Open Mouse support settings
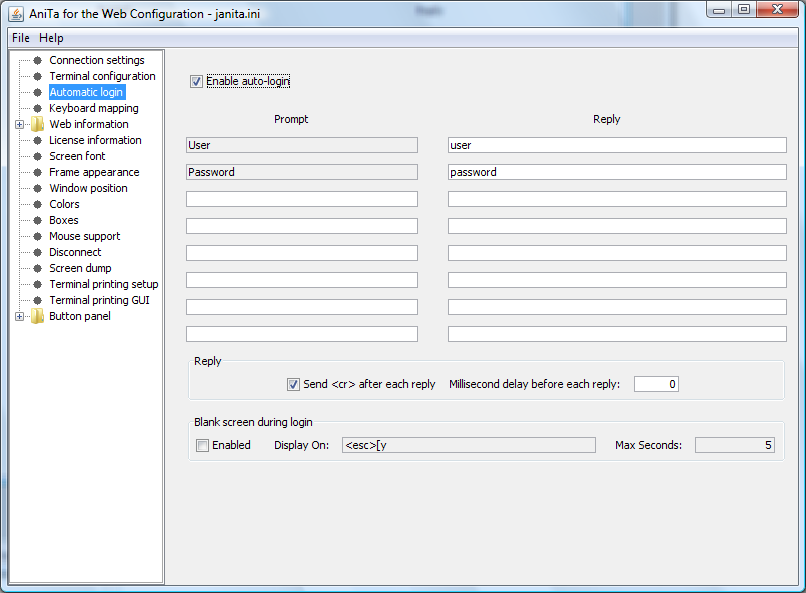The height and width of the screenshot is (593, 806). tap(85, 236)
